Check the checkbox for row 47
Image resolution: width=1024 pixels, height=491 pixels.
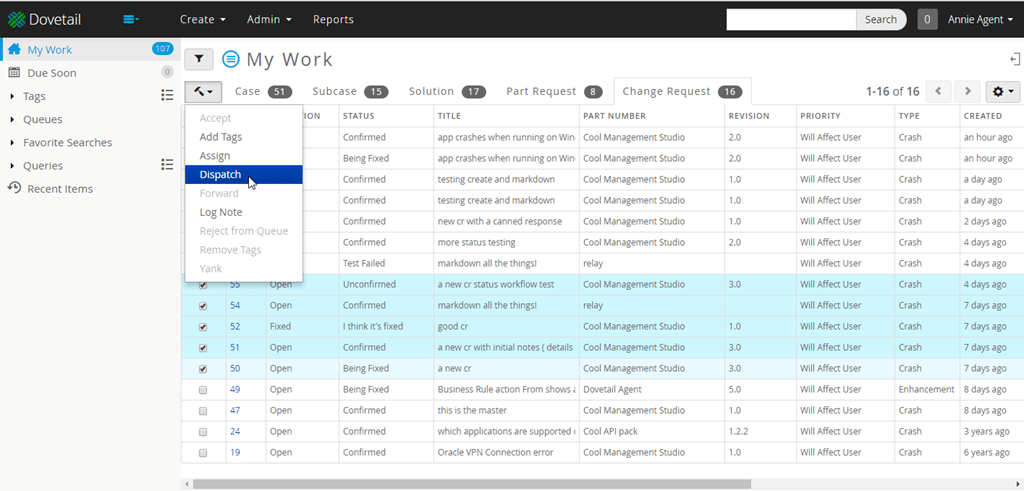click(202, 411)
